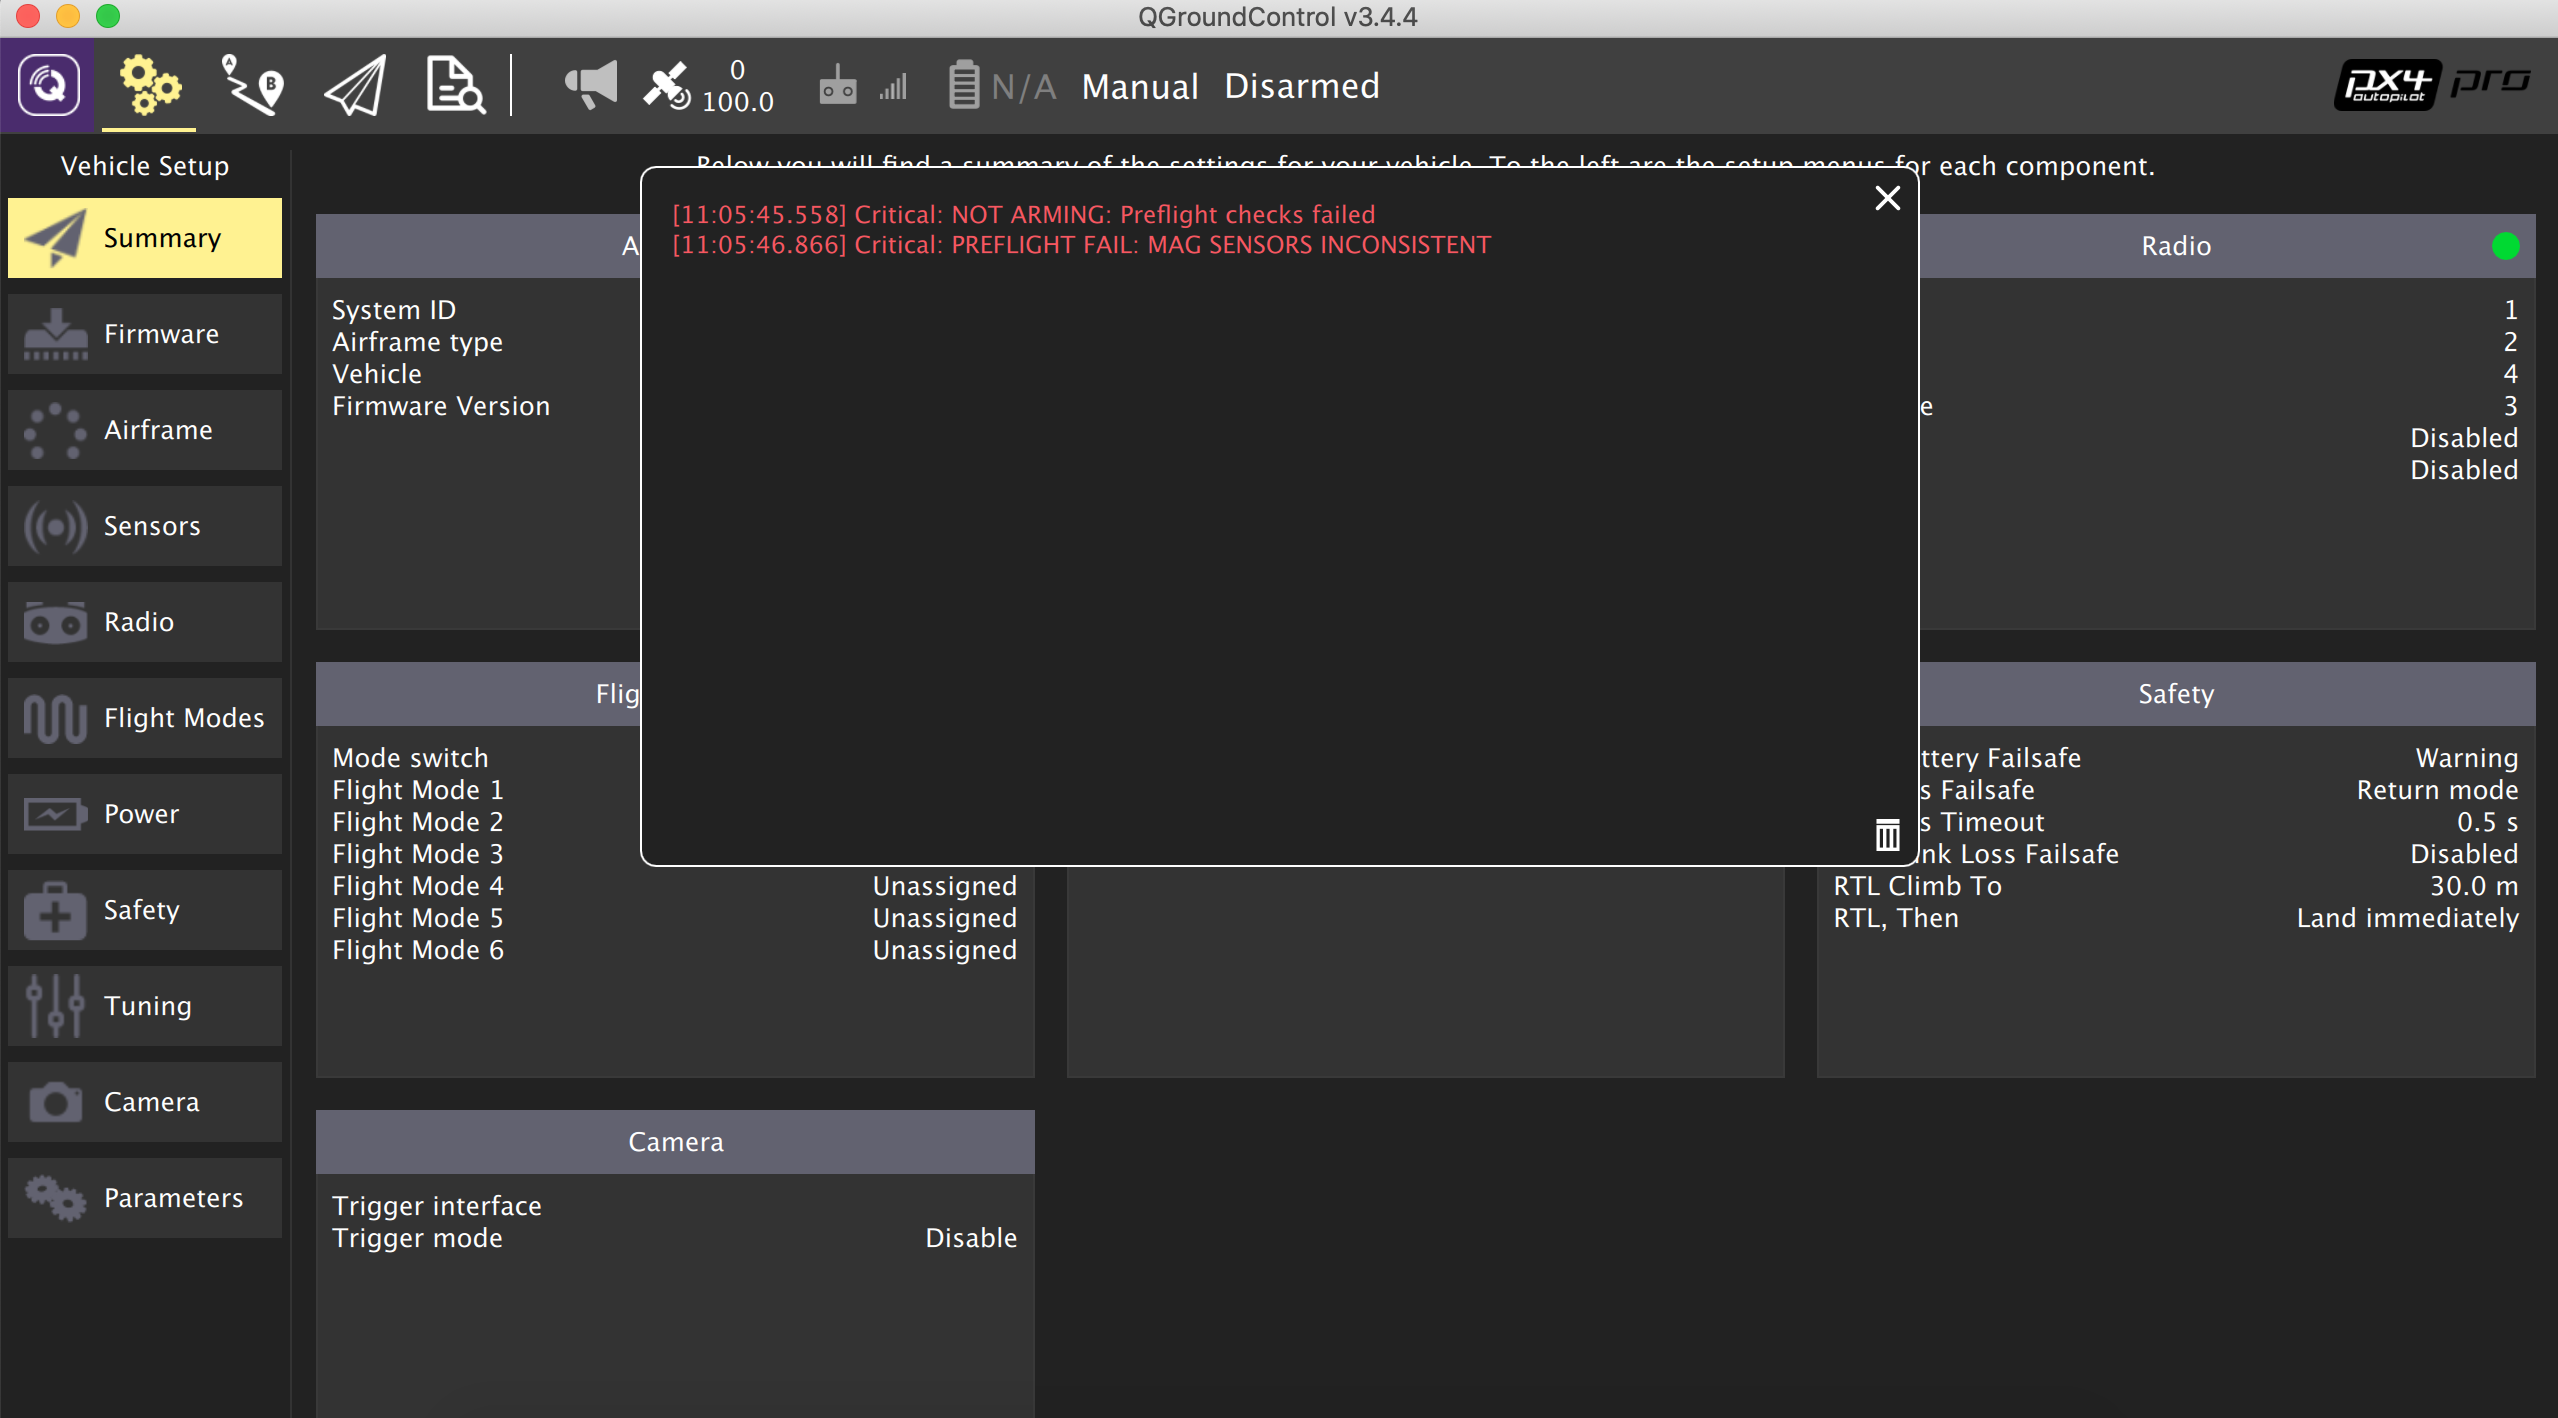Click the vehicle messages megaphone icon

[x=590, y=85]
